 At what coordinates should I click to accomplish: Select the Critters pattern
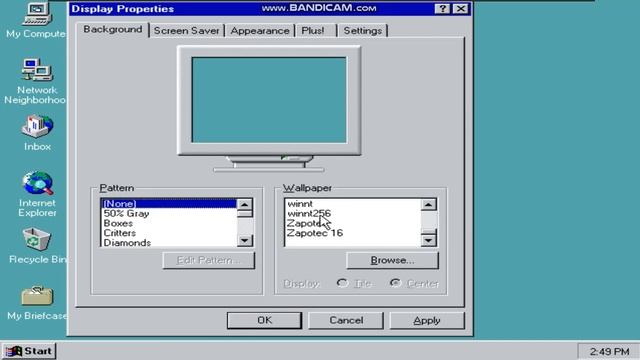pos(169,233)
